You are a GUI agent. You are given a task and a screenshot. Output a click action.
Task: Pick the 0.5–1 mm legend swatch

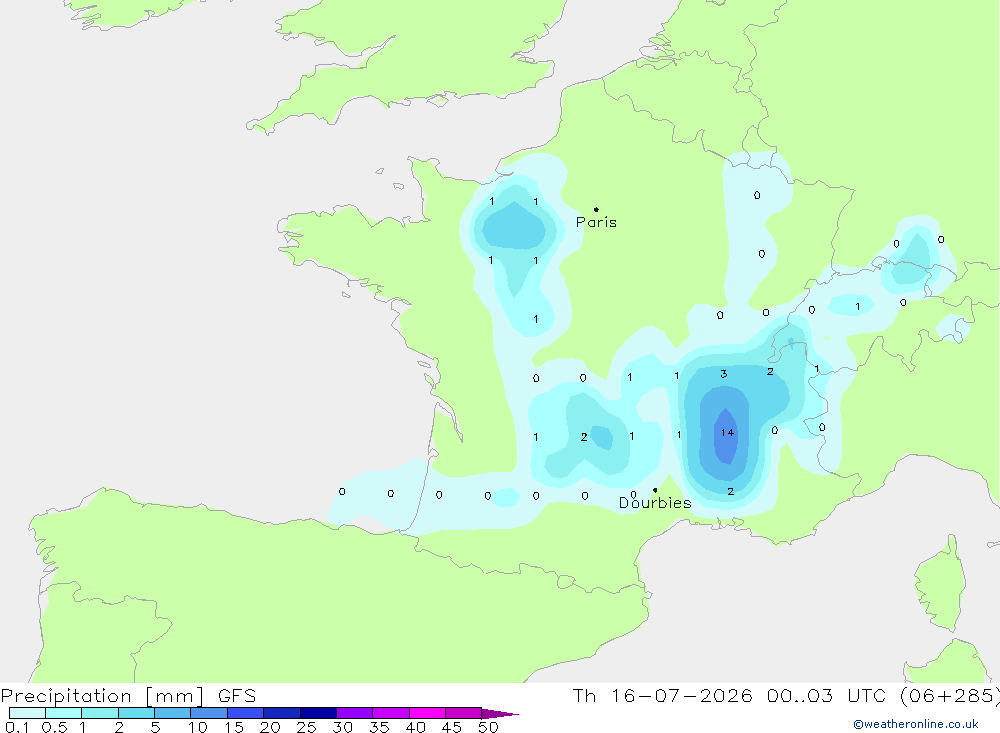coord(64,713)
